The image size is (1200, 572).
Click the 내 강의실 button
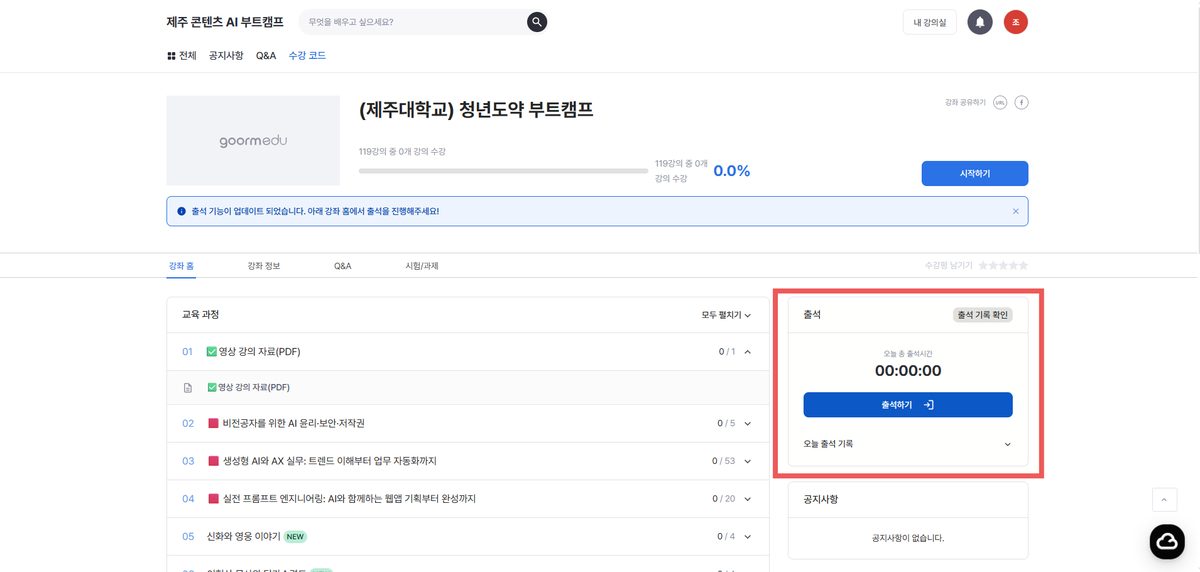tap(930, 22)
